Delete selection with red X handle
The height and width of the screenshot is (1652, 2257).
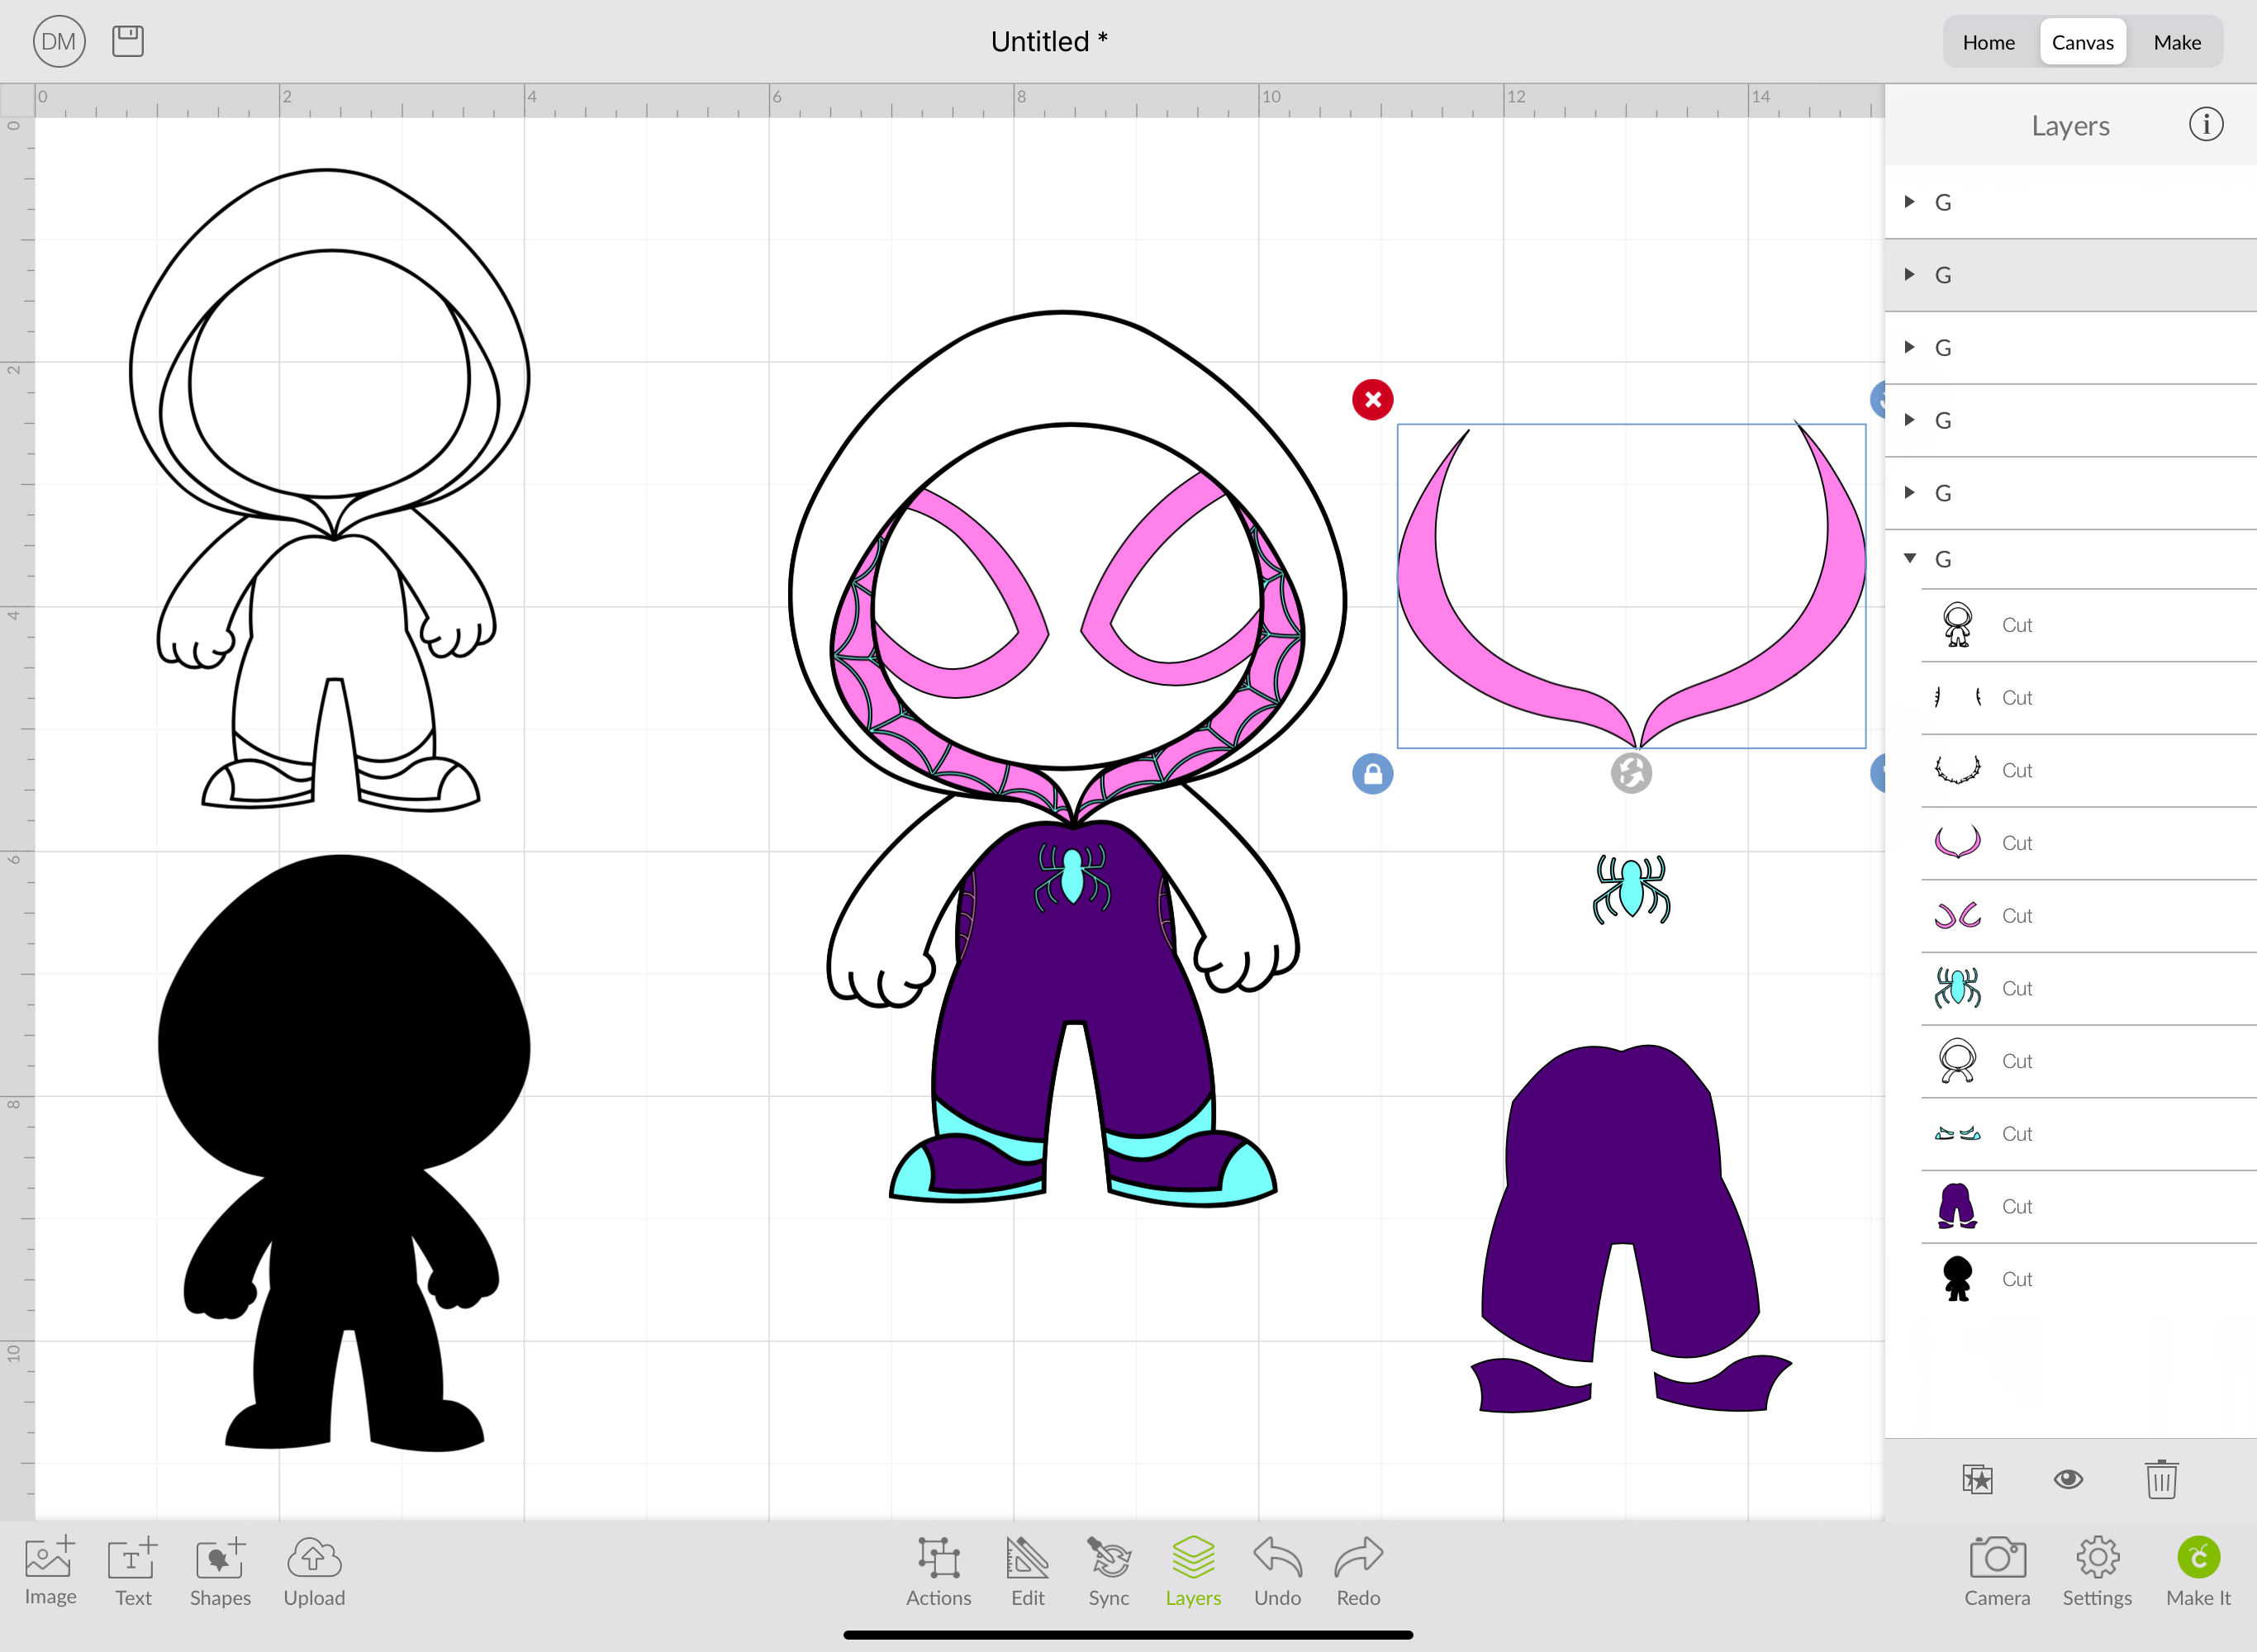(1372, 400)
